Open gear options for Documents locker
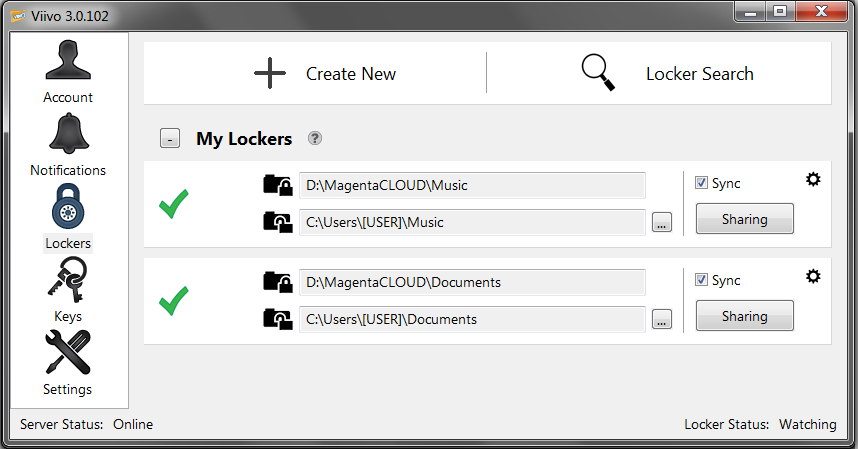The height and width of the screenshot is (449, 858). 813,276
